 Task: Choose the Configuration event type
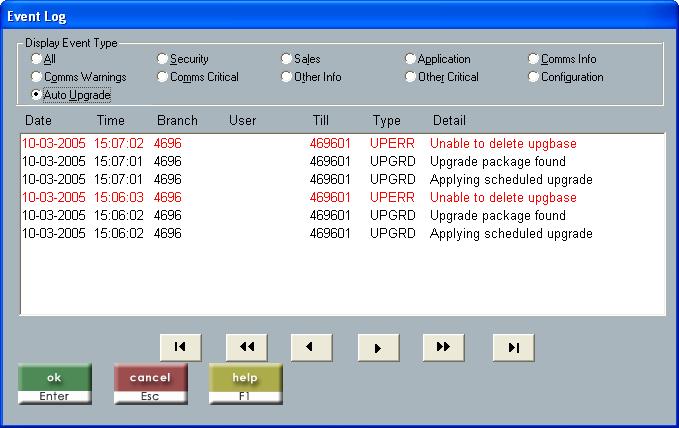pos(566,77)
